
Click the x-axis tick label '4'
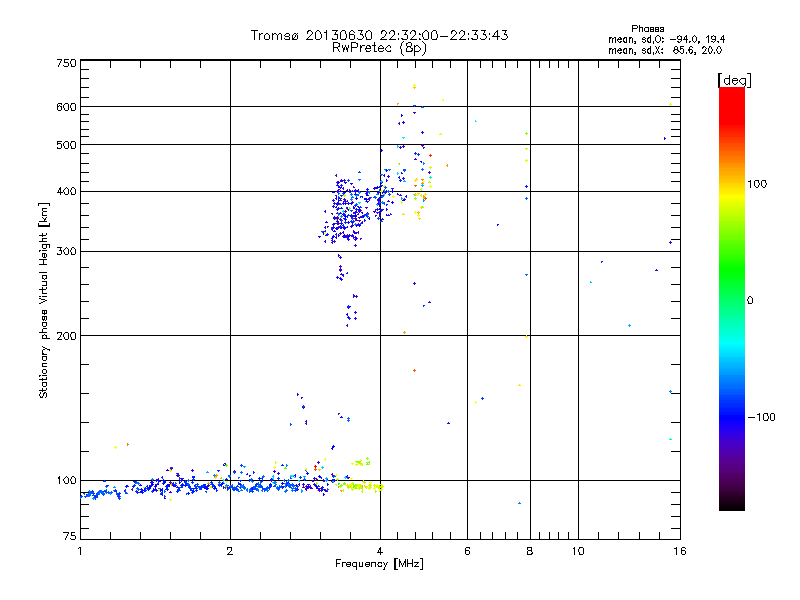(x=380, y=551)
